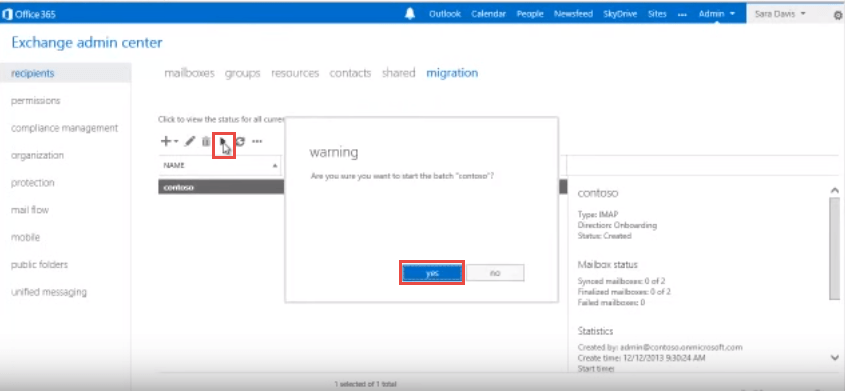Open the more options ellipsis in toolbar
The height and width of the screenshot is (391, 845).
tap(257, 142)
